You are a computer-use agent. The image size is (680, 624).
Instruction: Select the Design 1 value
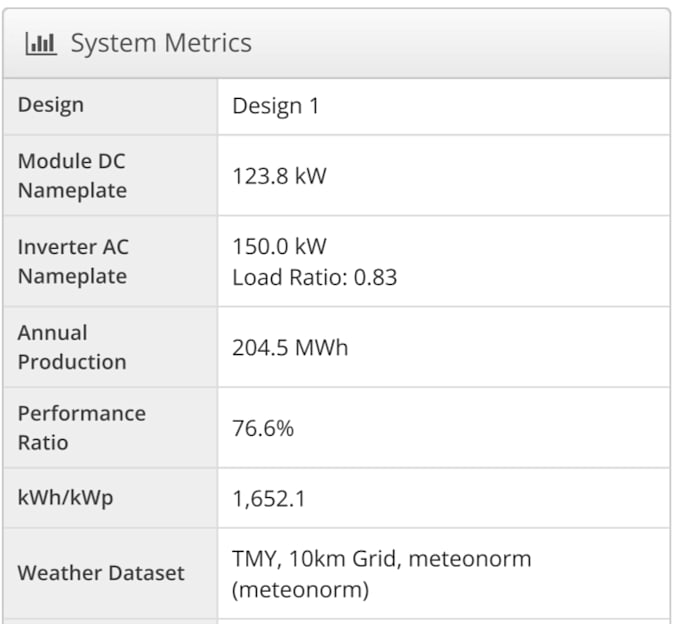pyautogui.click(x=276, y=106)
